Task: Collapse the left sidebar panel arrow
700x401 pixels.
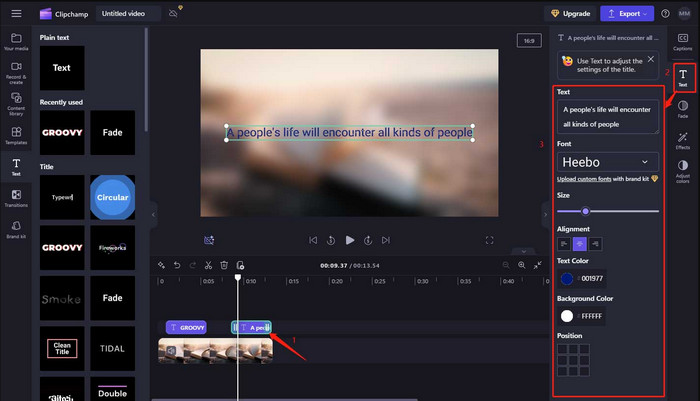Action: 153,215
